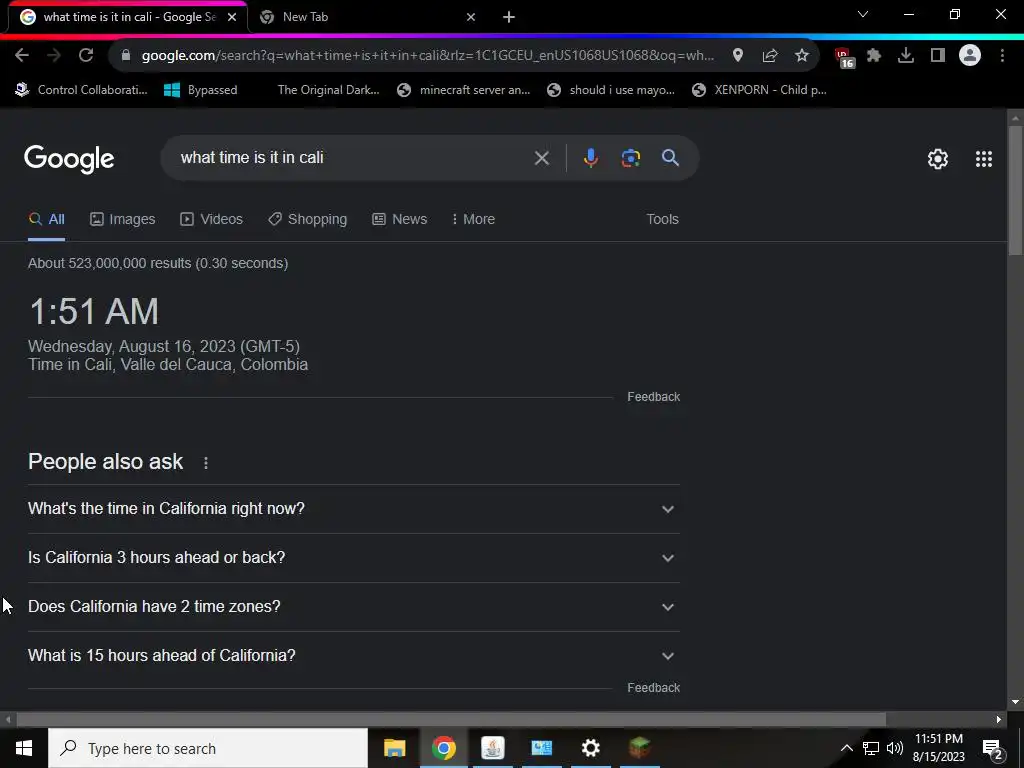Click the location pin icon in address bar
Screen dimensions: 1024x768
point(737,56)
